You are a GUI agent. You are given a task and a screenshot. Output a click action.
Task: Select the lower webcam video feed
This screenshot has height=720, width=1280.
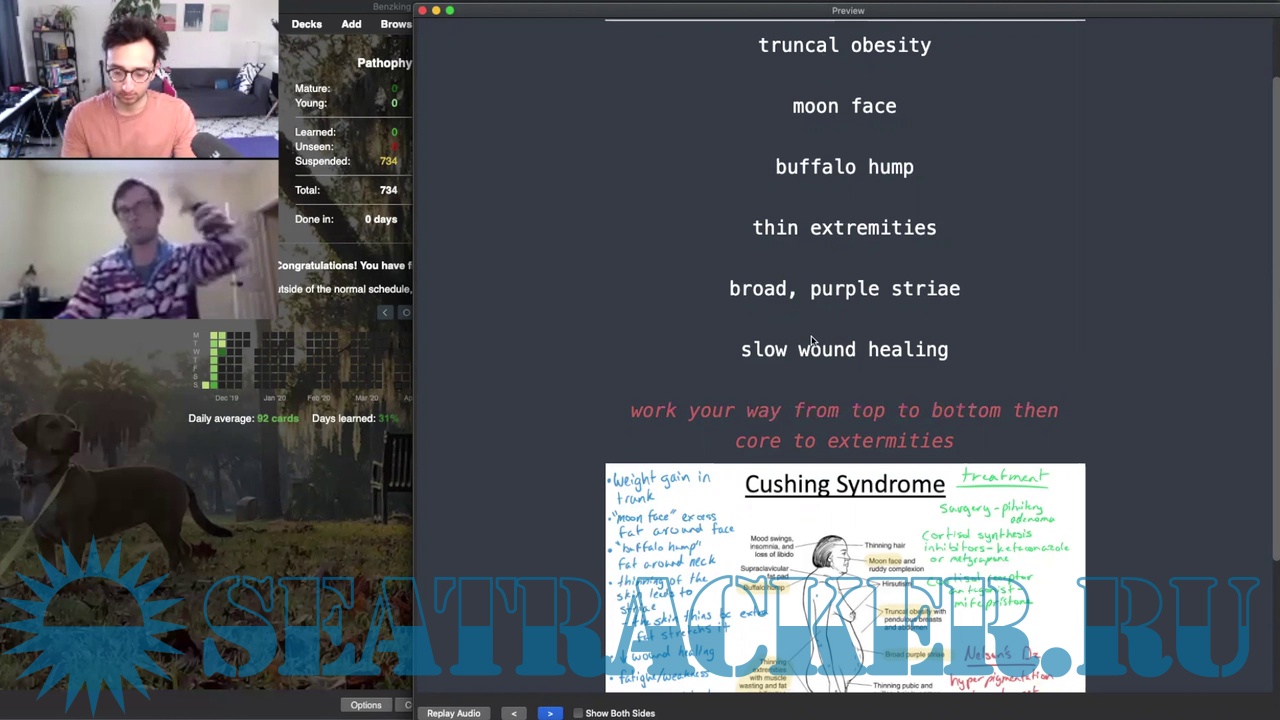click(139, 239)
